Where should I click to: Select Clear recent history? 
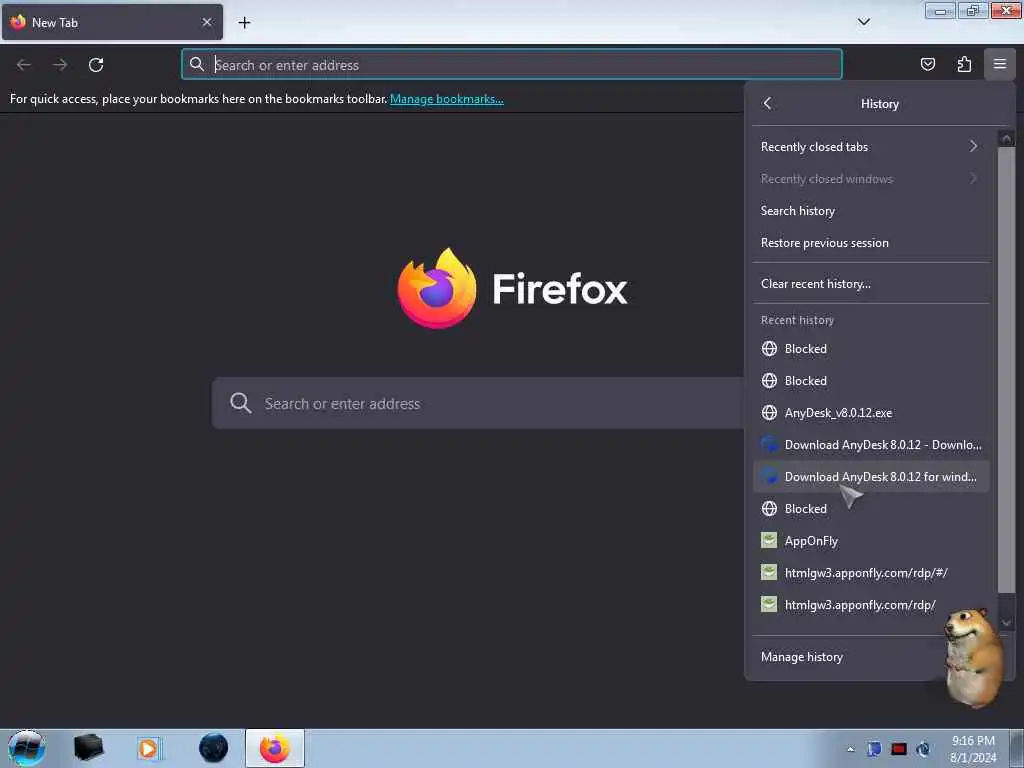[871, 283]
